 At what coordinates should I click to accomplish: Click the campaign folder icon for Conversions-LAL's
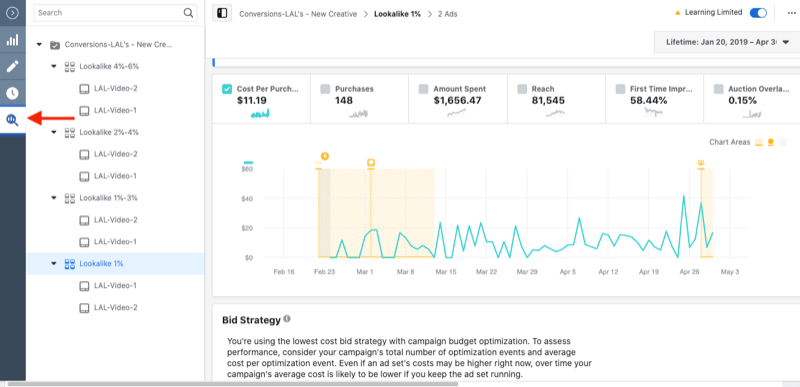pyautogui.click(x=55, y=45)
